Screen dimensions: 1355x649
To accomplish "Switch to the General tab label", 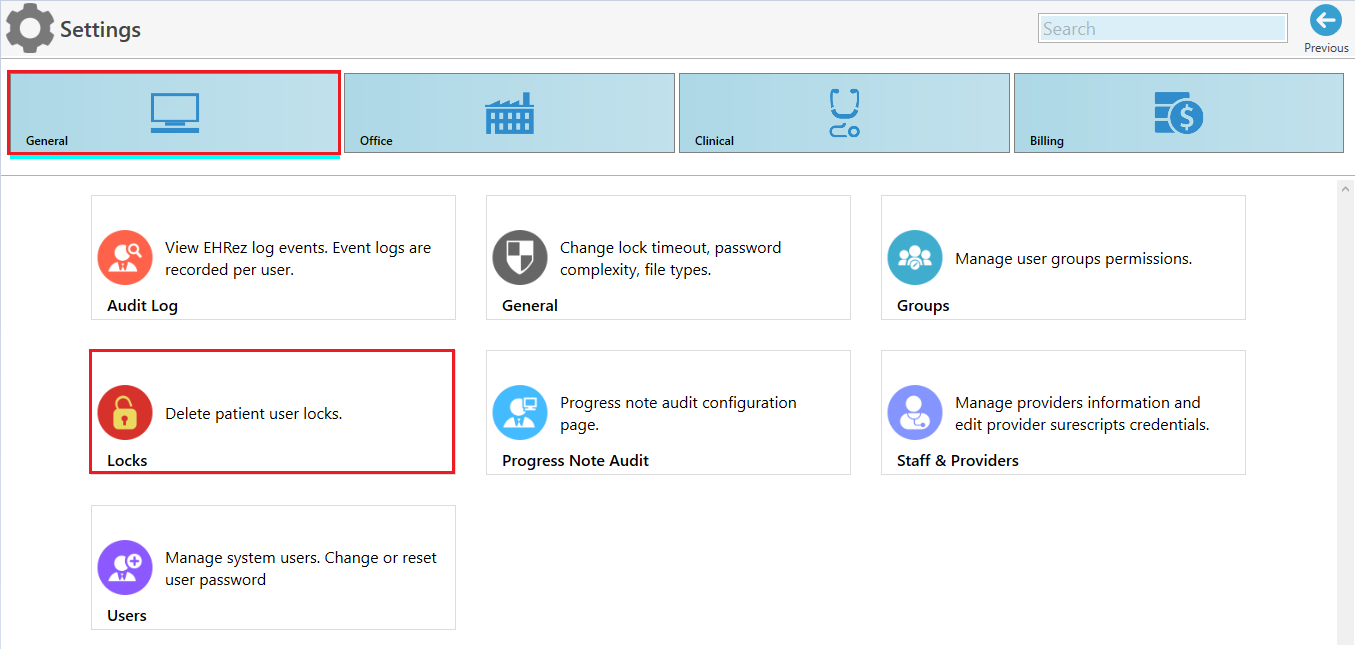I will pyautogui.click(x=47, y=141).
